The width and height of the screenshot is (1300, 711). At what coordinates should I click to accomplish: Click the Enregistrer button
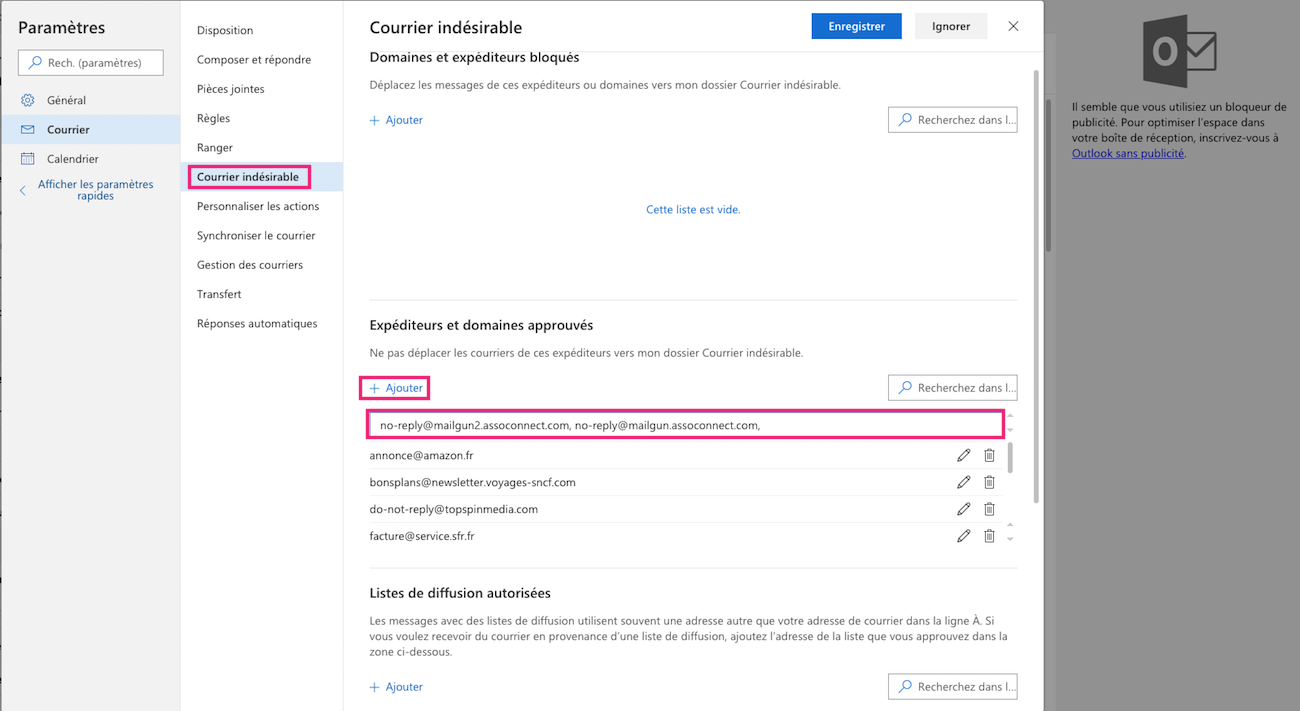[x=856, y=26]
